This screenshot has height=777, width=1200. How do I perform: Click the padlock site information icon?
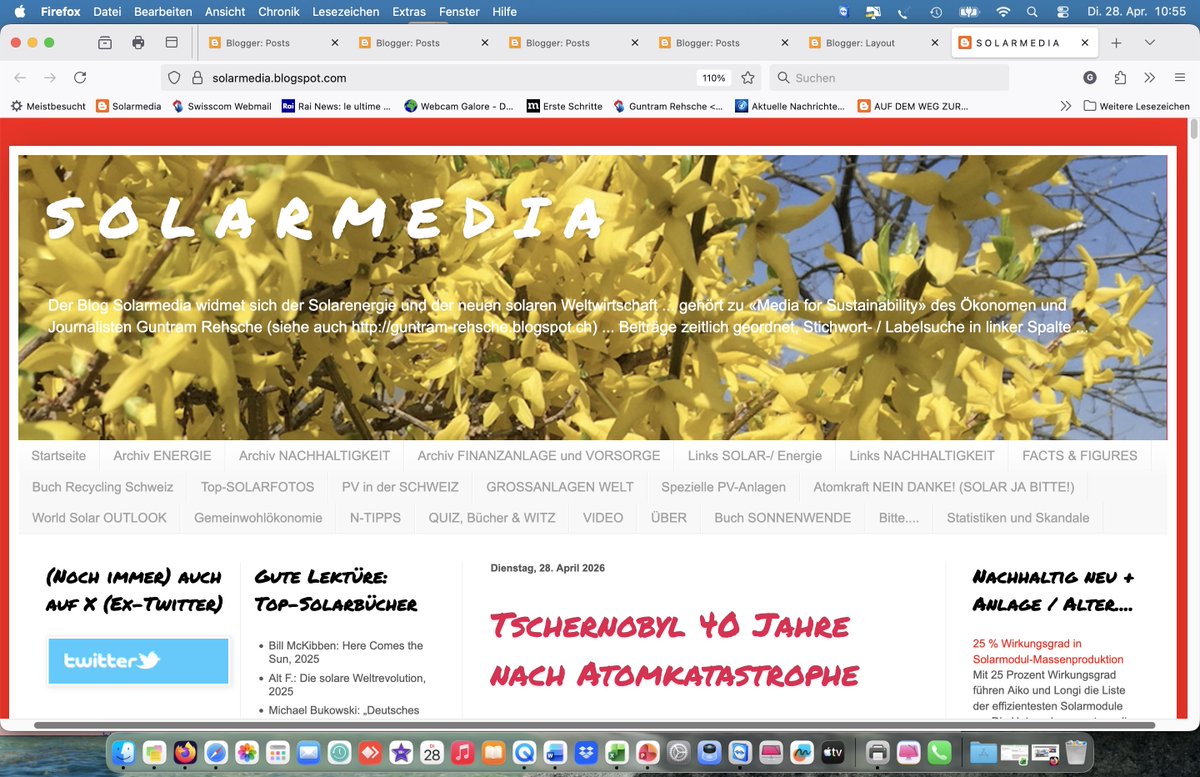pos(197,78)
